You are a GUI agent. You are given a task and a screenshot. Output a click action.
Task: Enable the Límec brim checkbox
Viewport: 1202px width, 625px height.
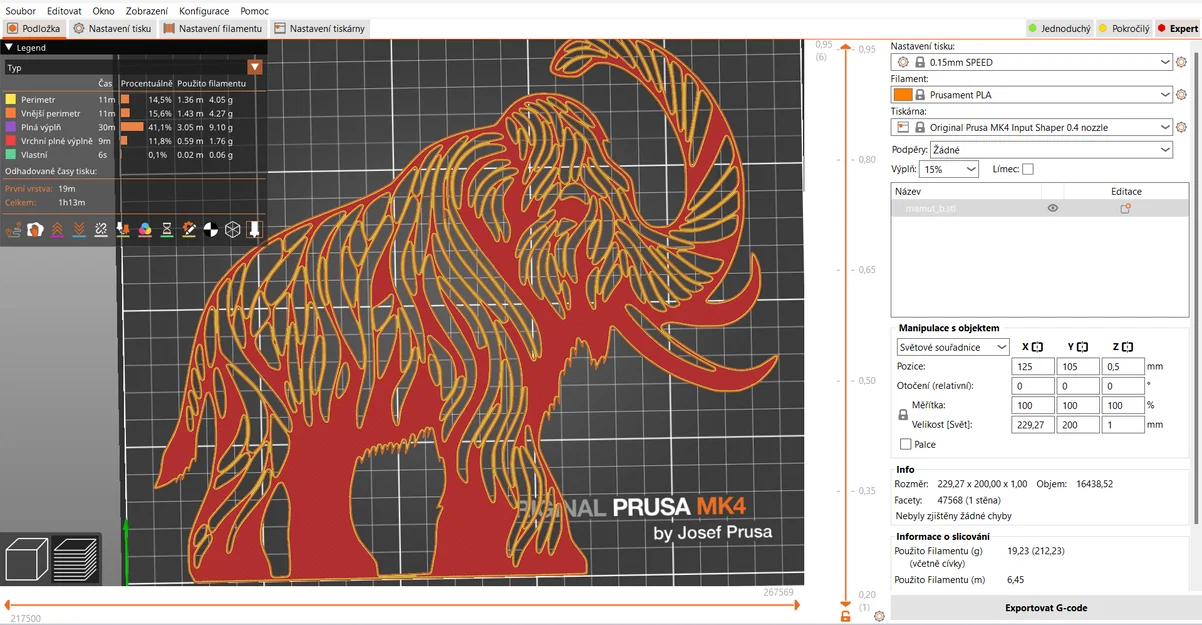coord(1027,169)
